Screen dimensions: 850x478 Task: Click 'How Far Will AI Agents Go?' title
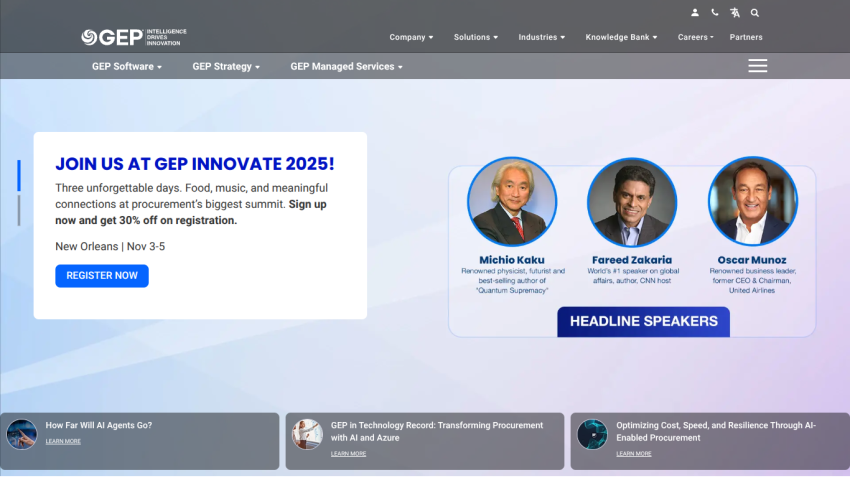99,425
